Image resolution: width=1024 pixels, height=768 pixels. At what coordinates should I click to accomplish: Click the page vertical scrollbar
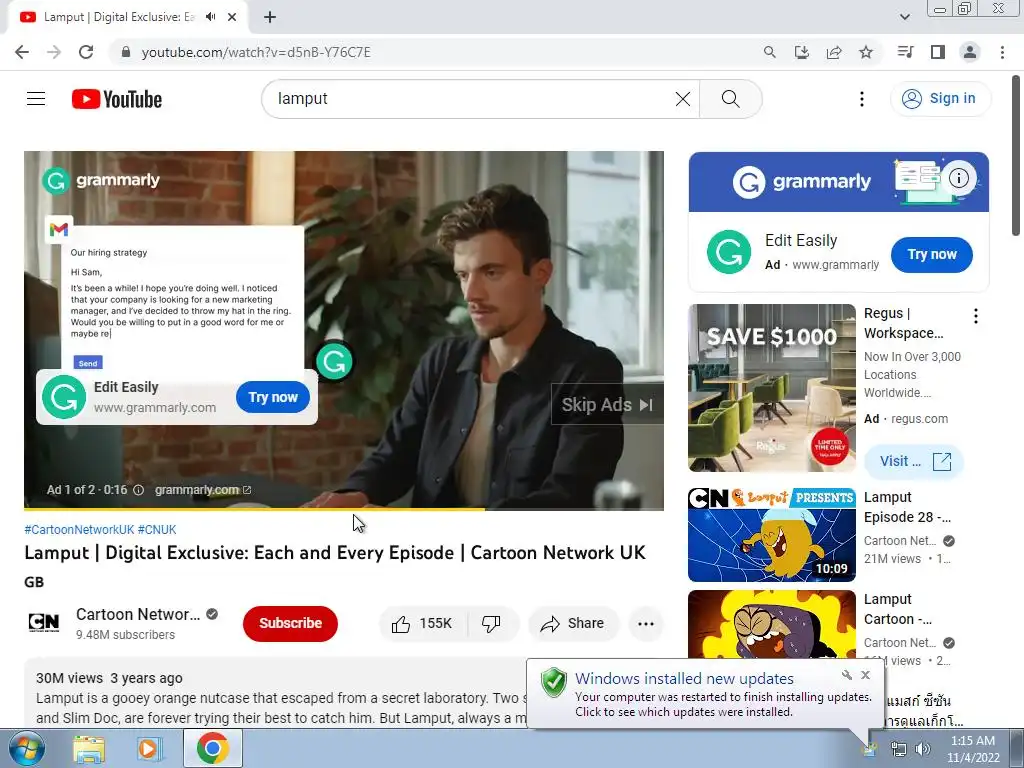tap(1017, 157)
